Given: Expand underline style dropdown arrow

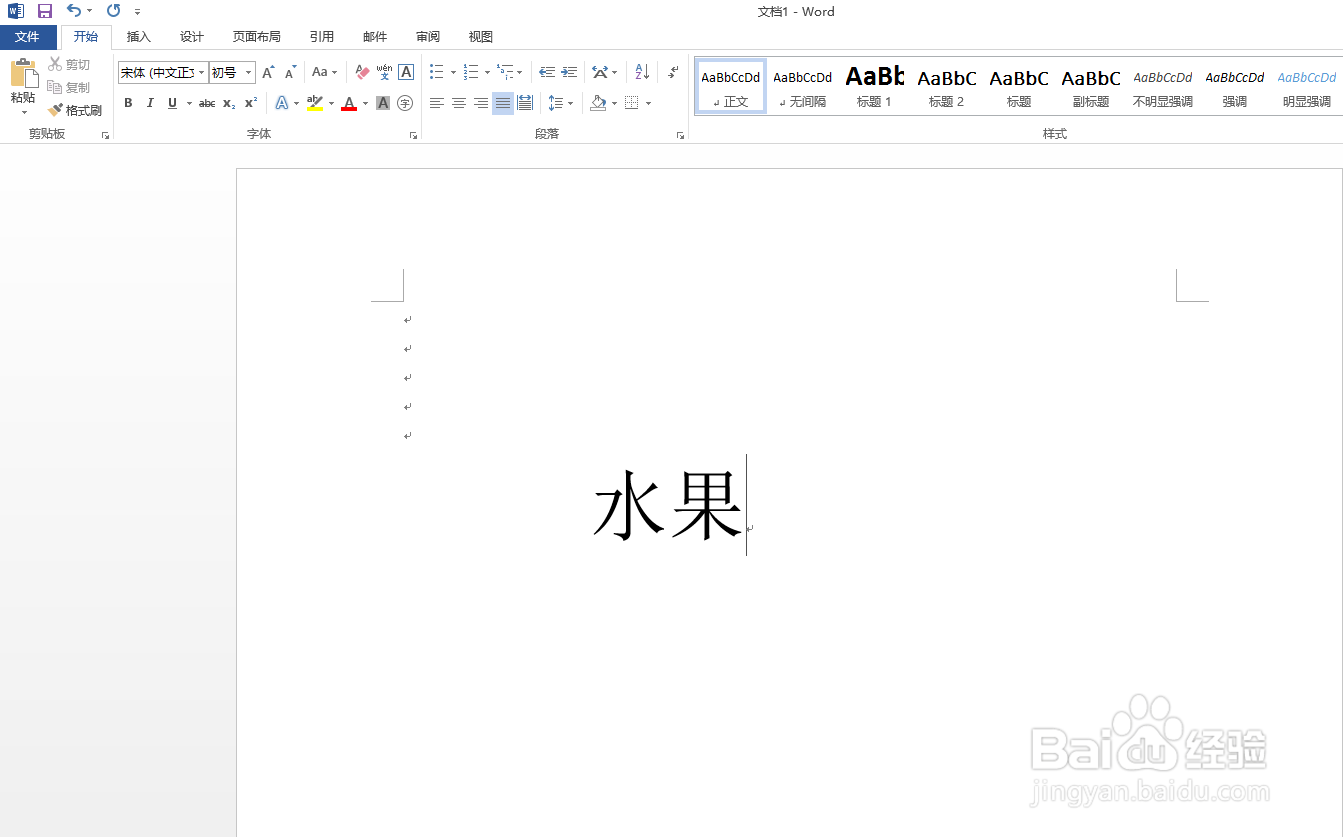Looking at the screenshot, I should point(189,103).
